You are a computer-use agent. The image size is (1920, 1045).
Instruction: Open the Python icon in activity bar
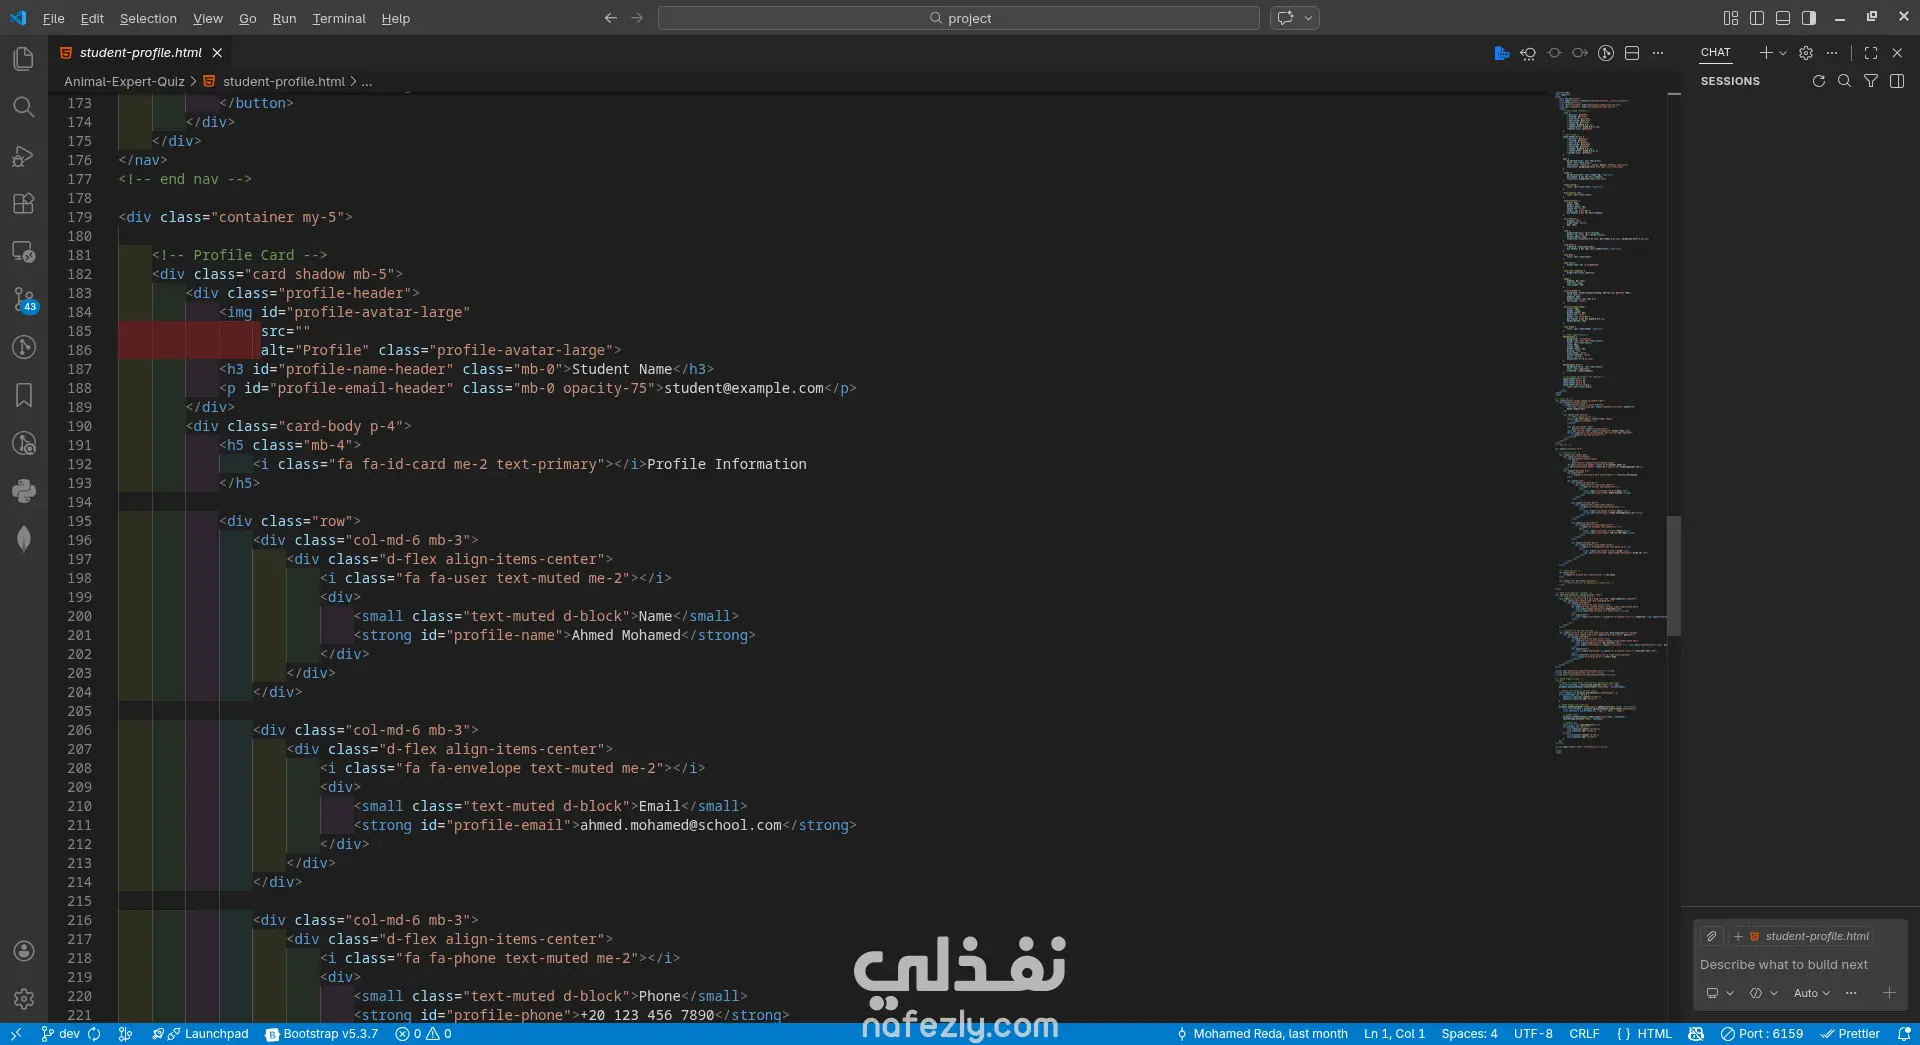(24, 491)
